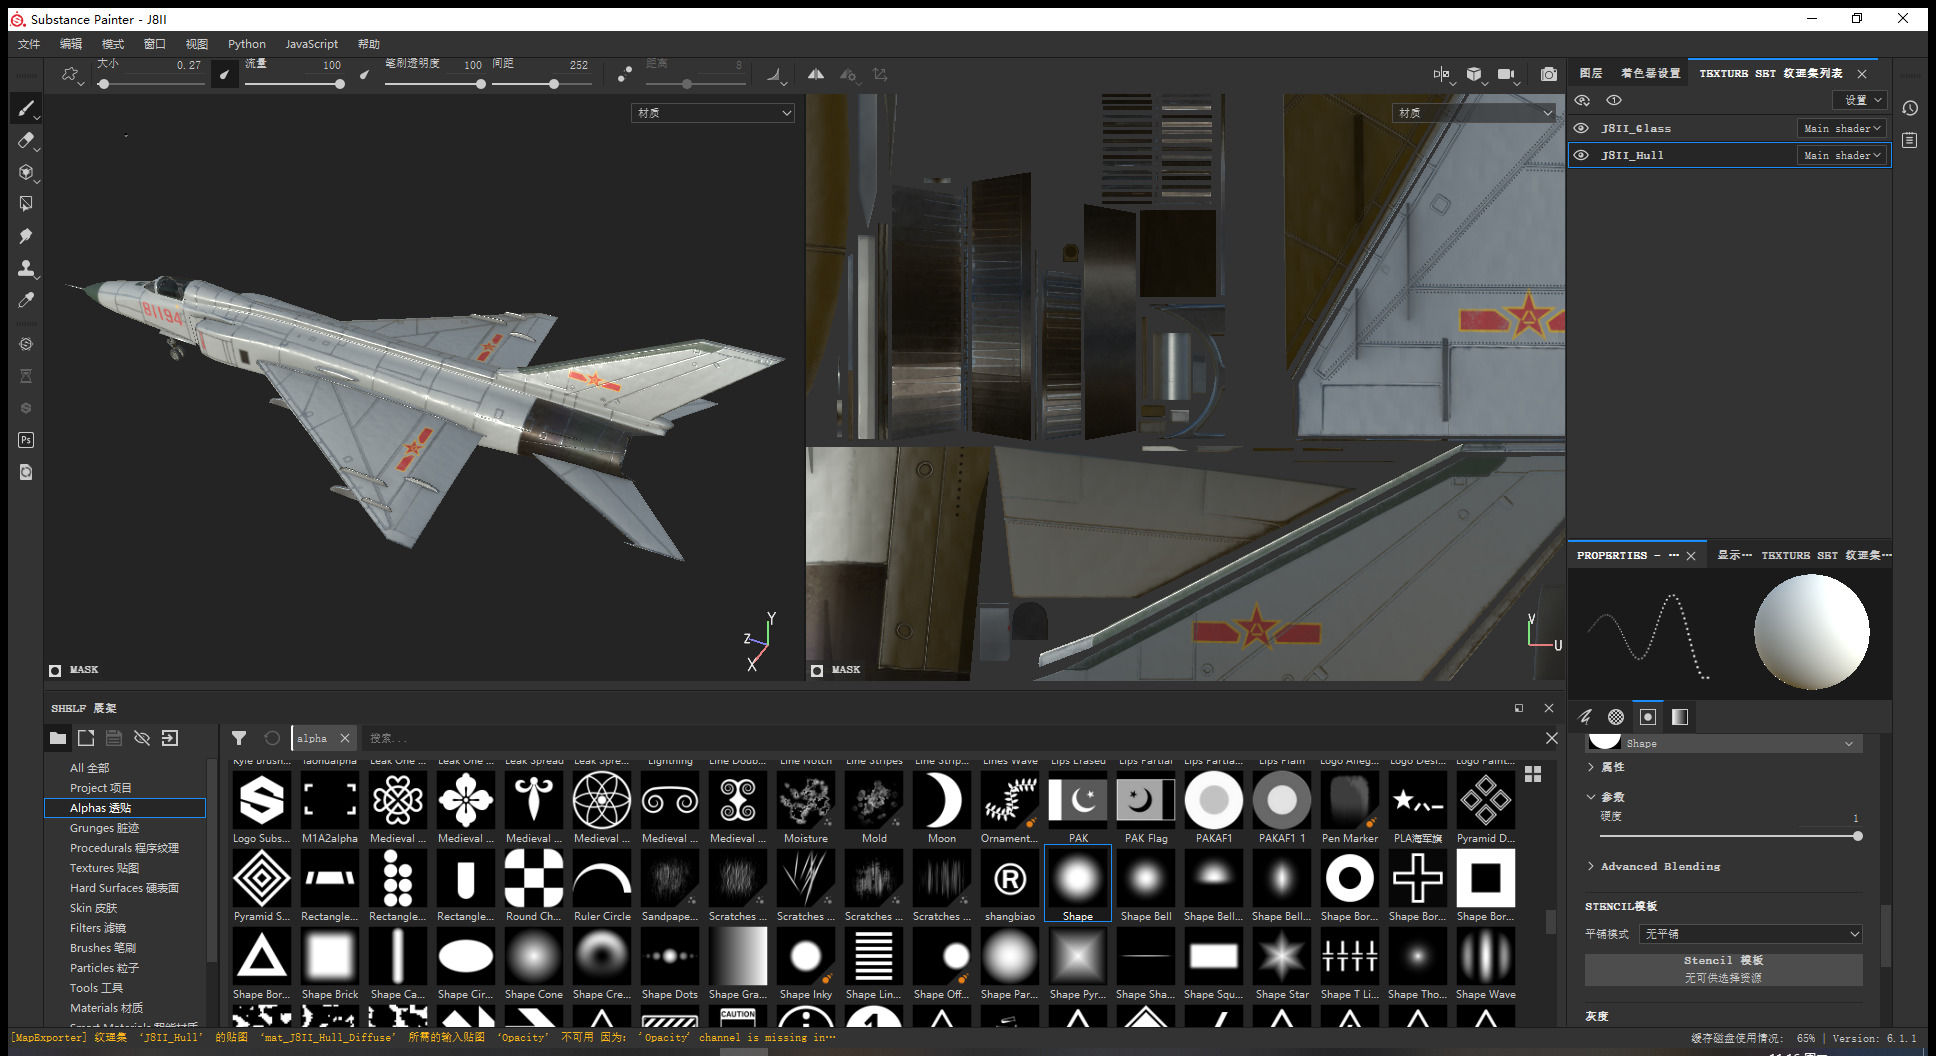Open the 平铺模式 tiling dropdown
1936x1056 pixels.
point(1752,934)
